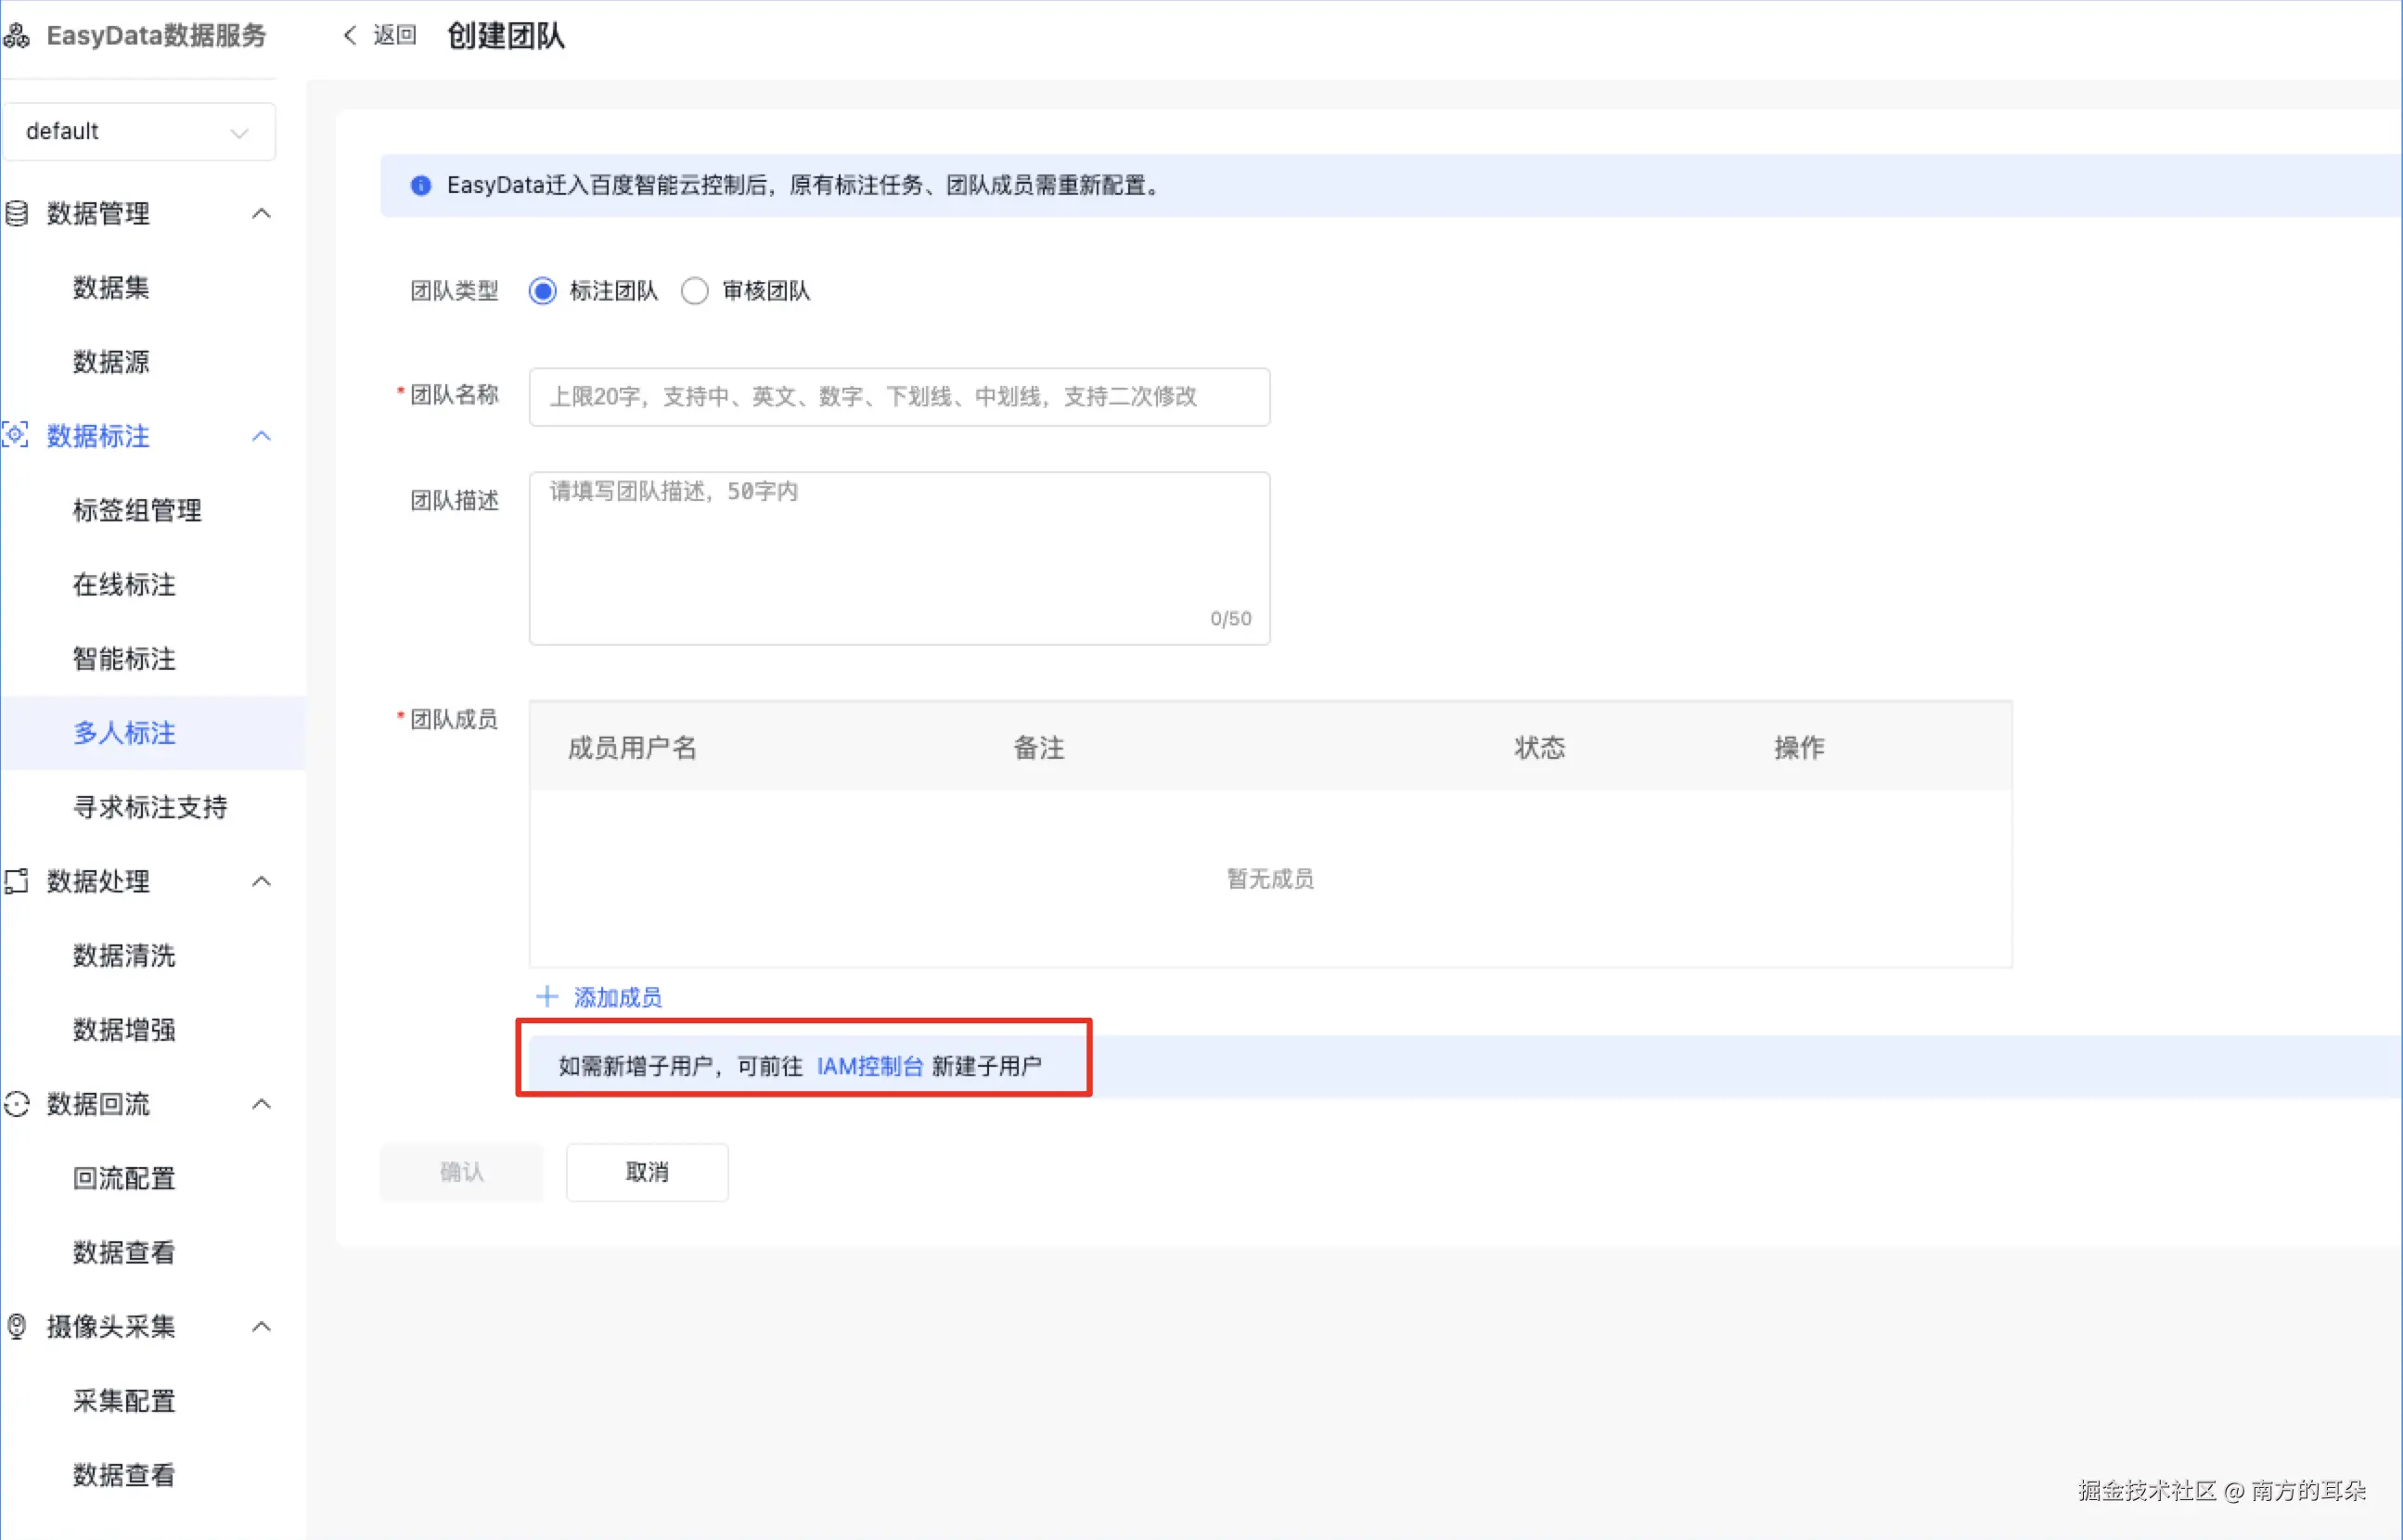
Task: Click the plus icon for 添加成员
Action: point(547,996)
